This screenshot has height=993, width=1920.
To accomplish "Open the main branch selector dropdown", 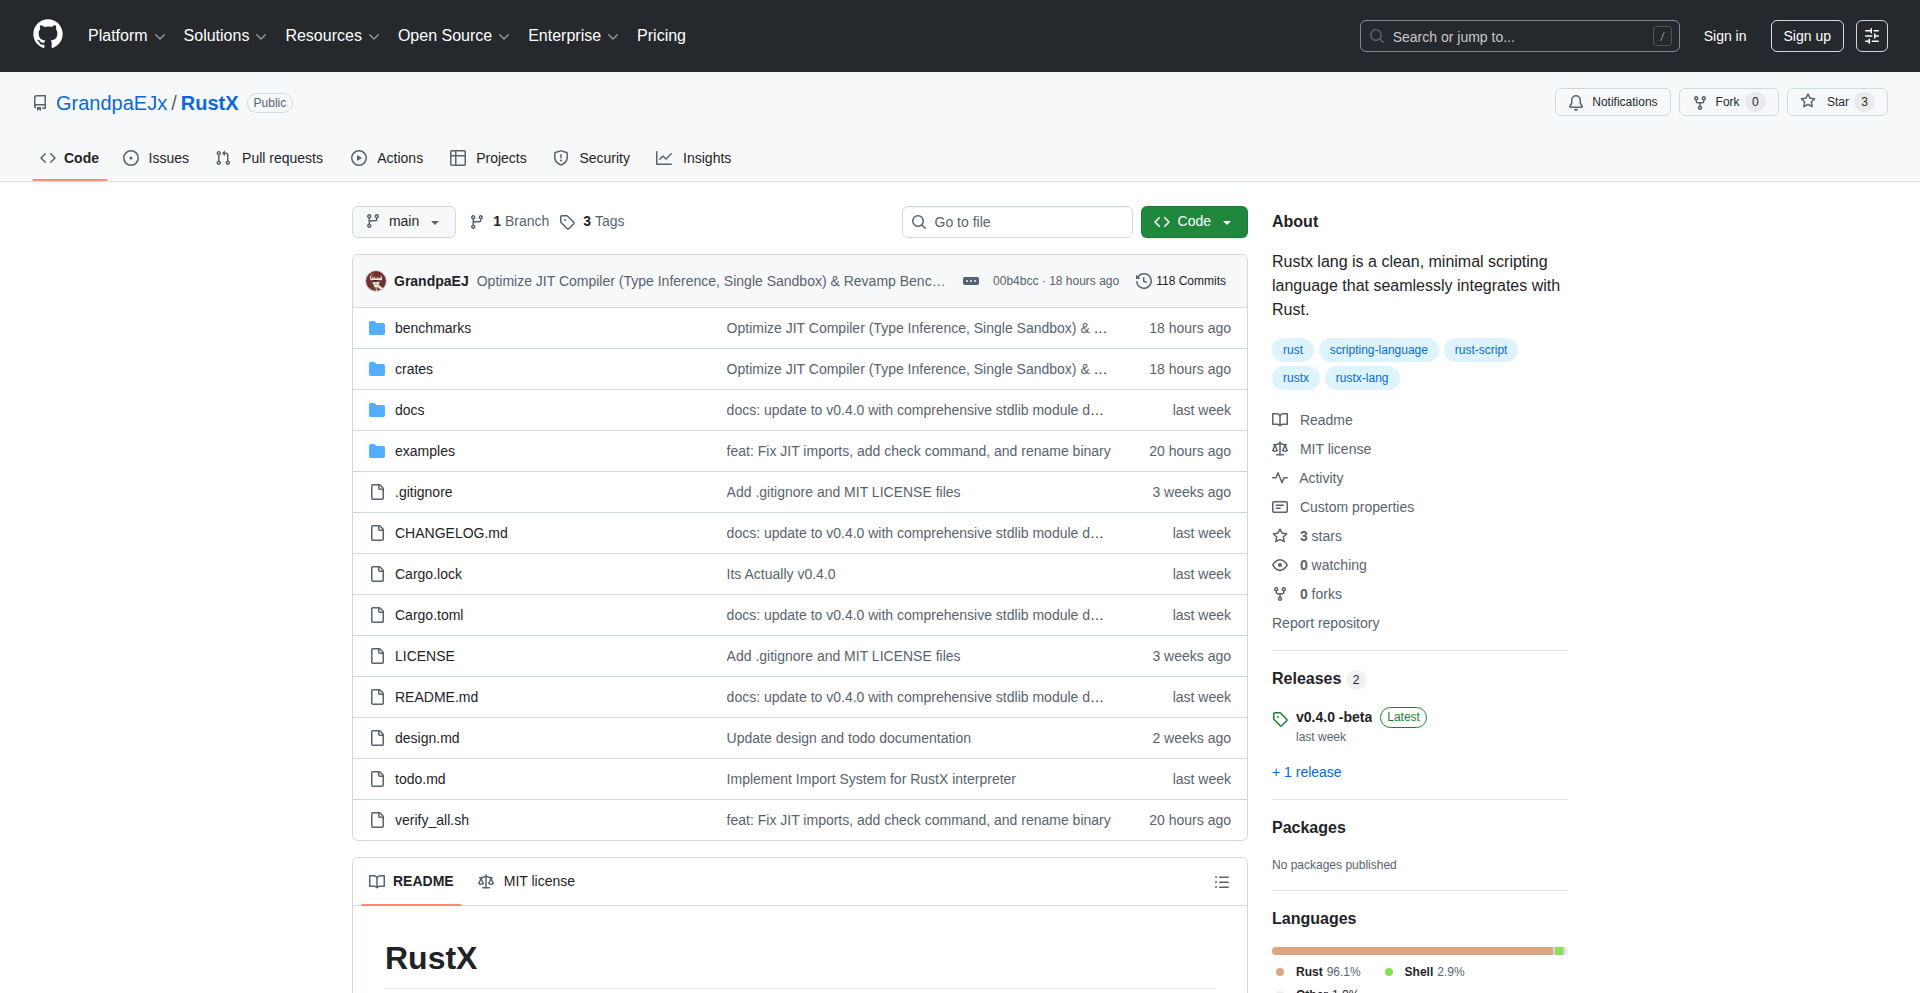I will (x=403, y=221).
